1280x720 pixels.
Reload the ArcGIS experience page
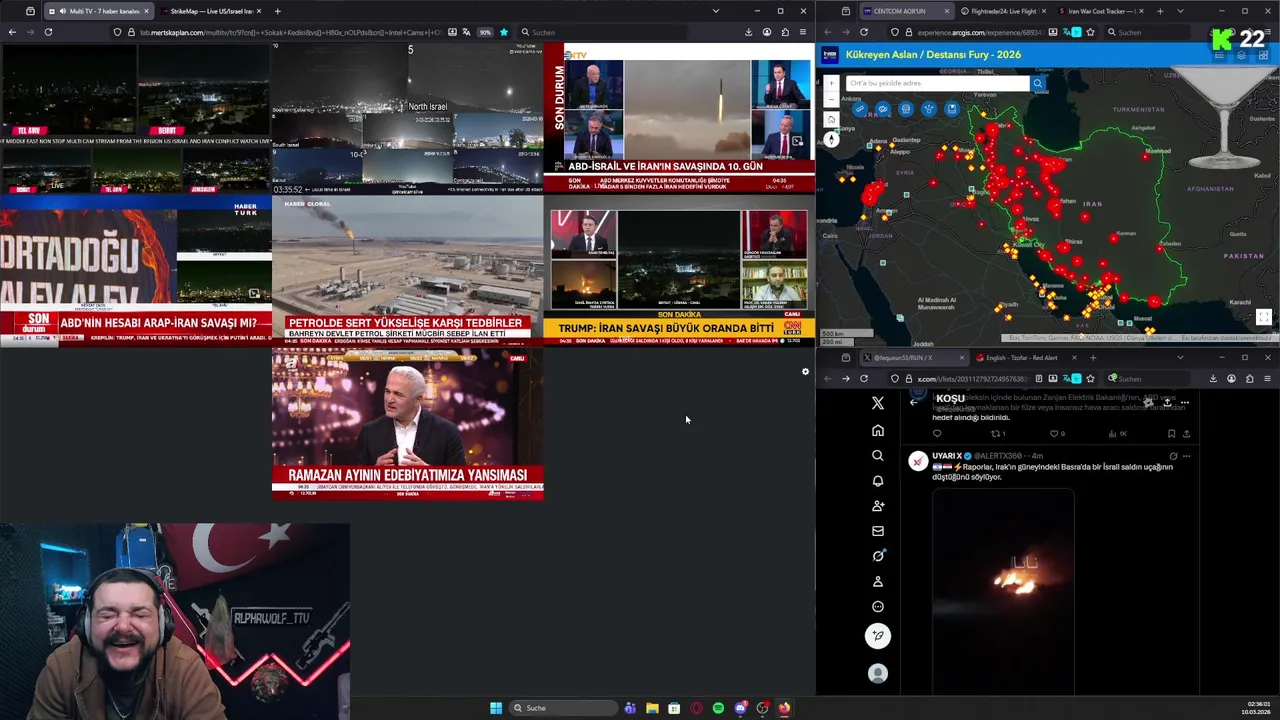tap(864, 32)
